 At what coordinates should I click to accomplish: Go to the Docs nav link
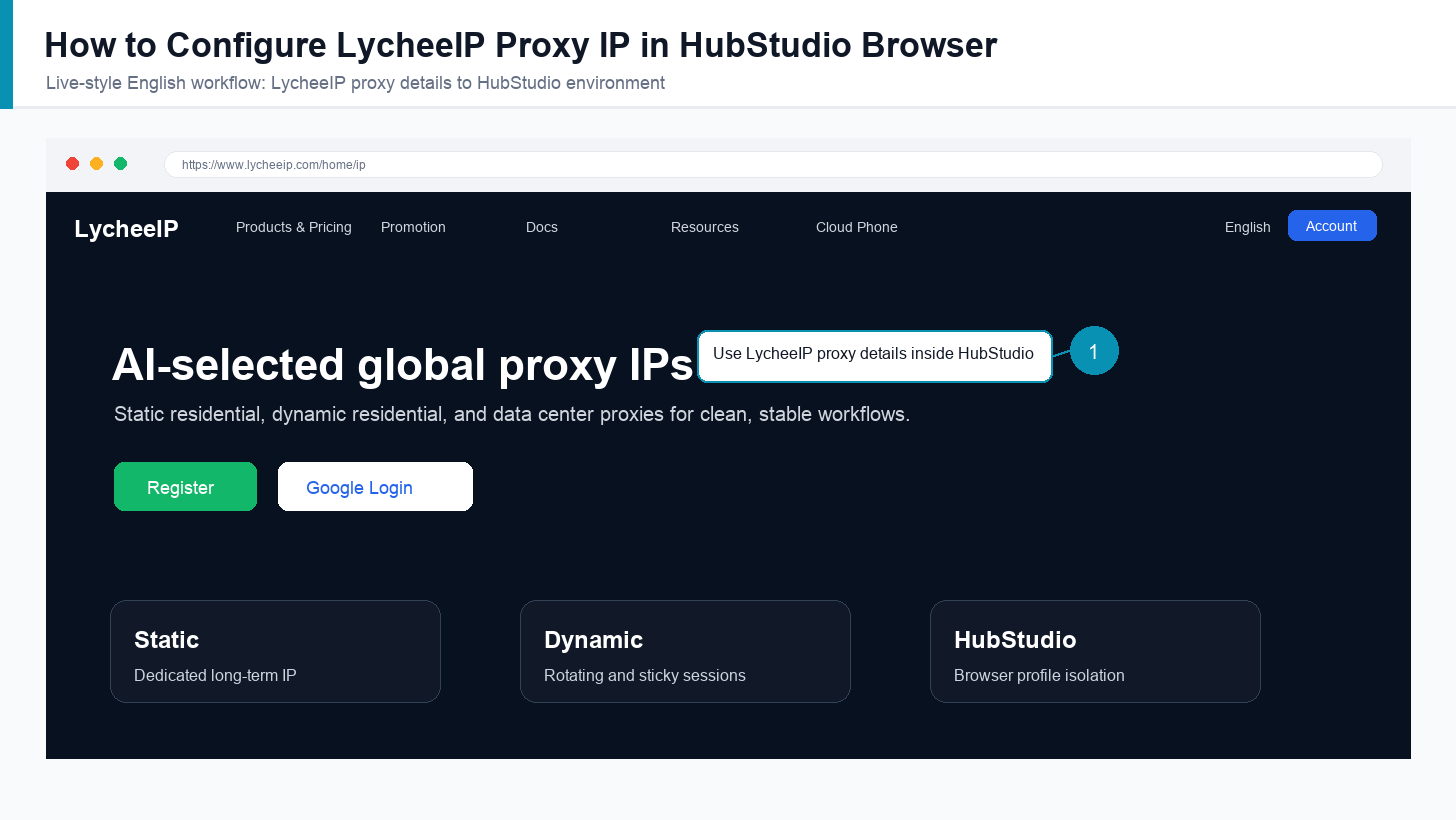(x=542, y=227)
